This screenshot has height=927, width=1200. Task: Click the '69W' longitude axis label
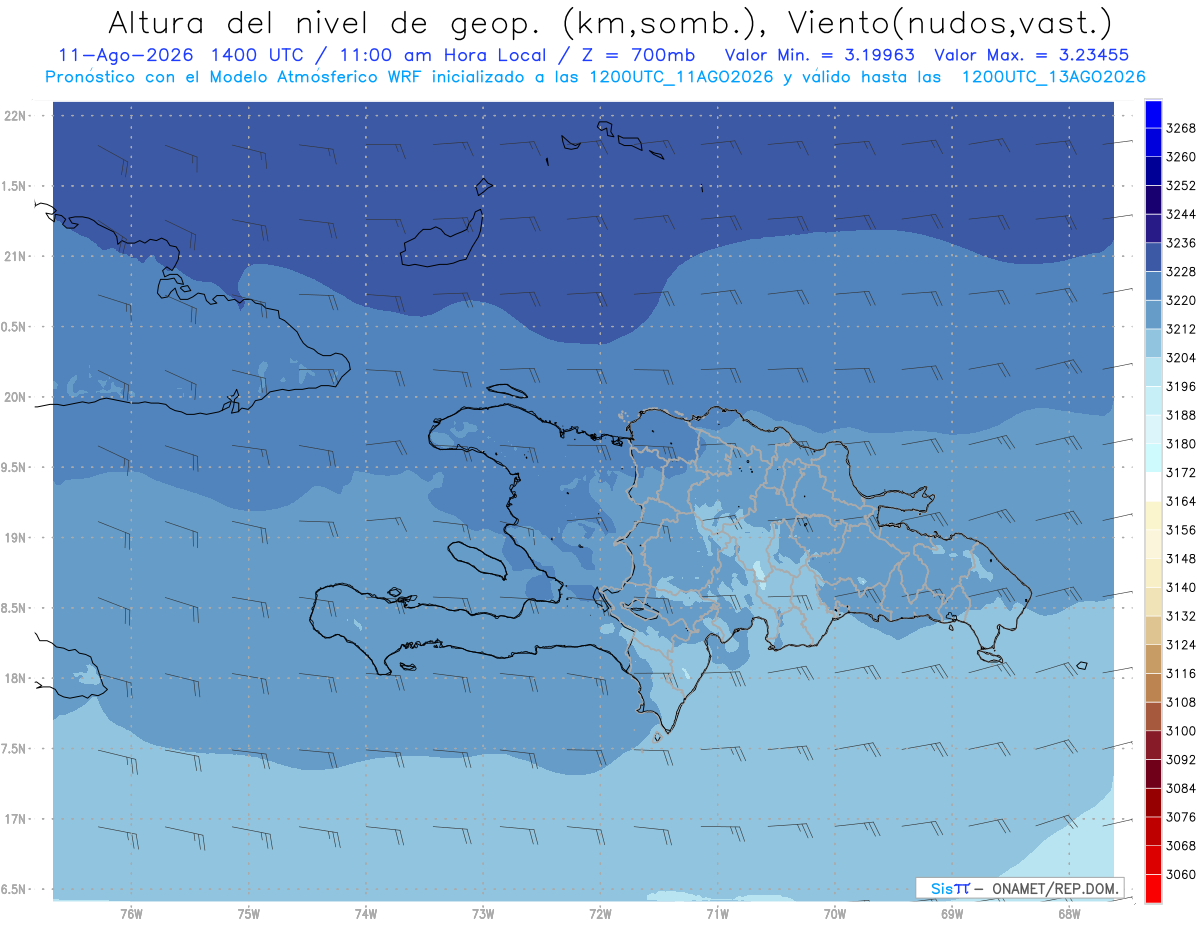tap(952, 914)
